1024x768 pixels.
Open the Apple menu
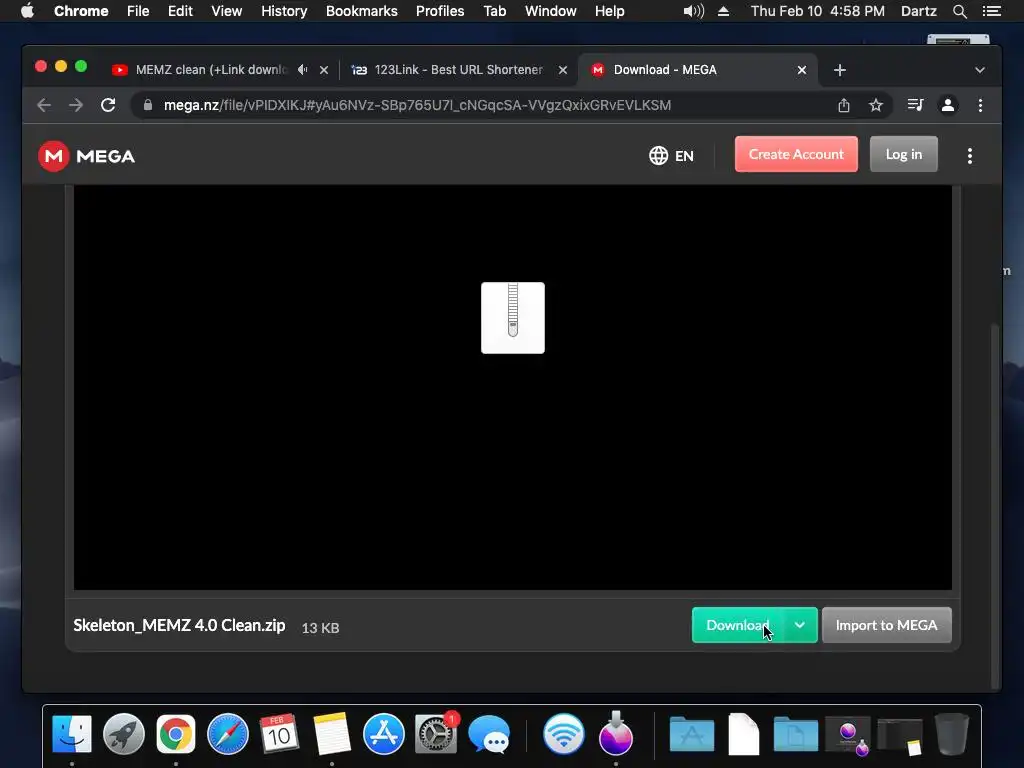point(27,11)
